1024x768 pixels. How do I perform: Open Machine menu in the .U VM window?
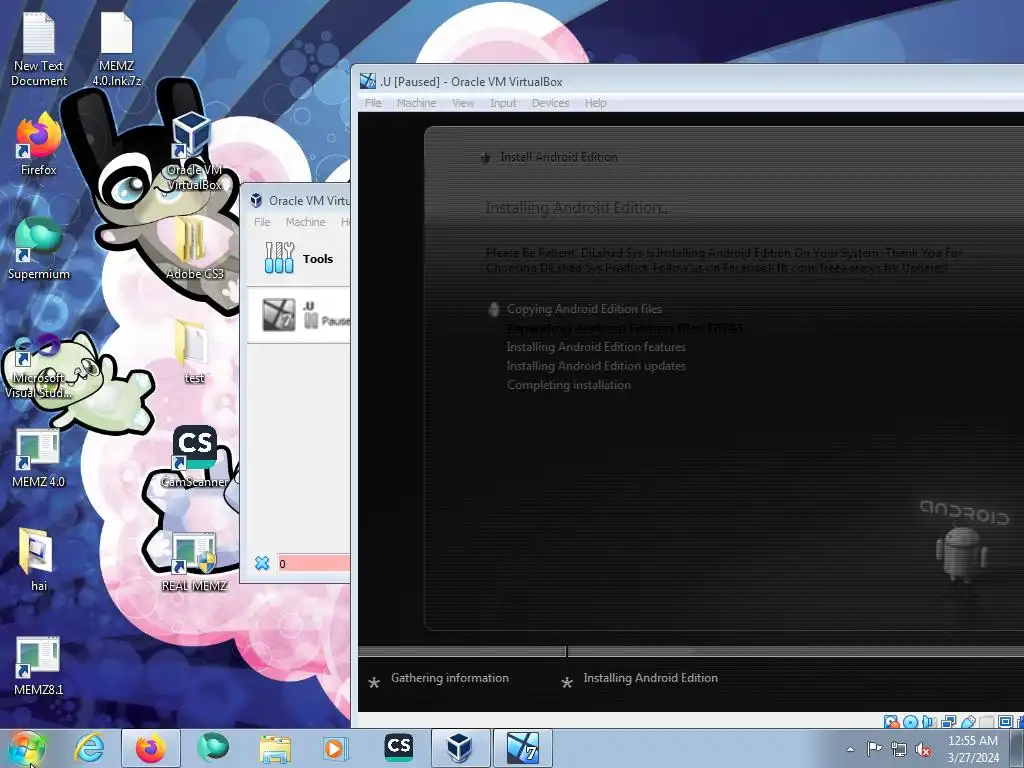tap(416, 103)
